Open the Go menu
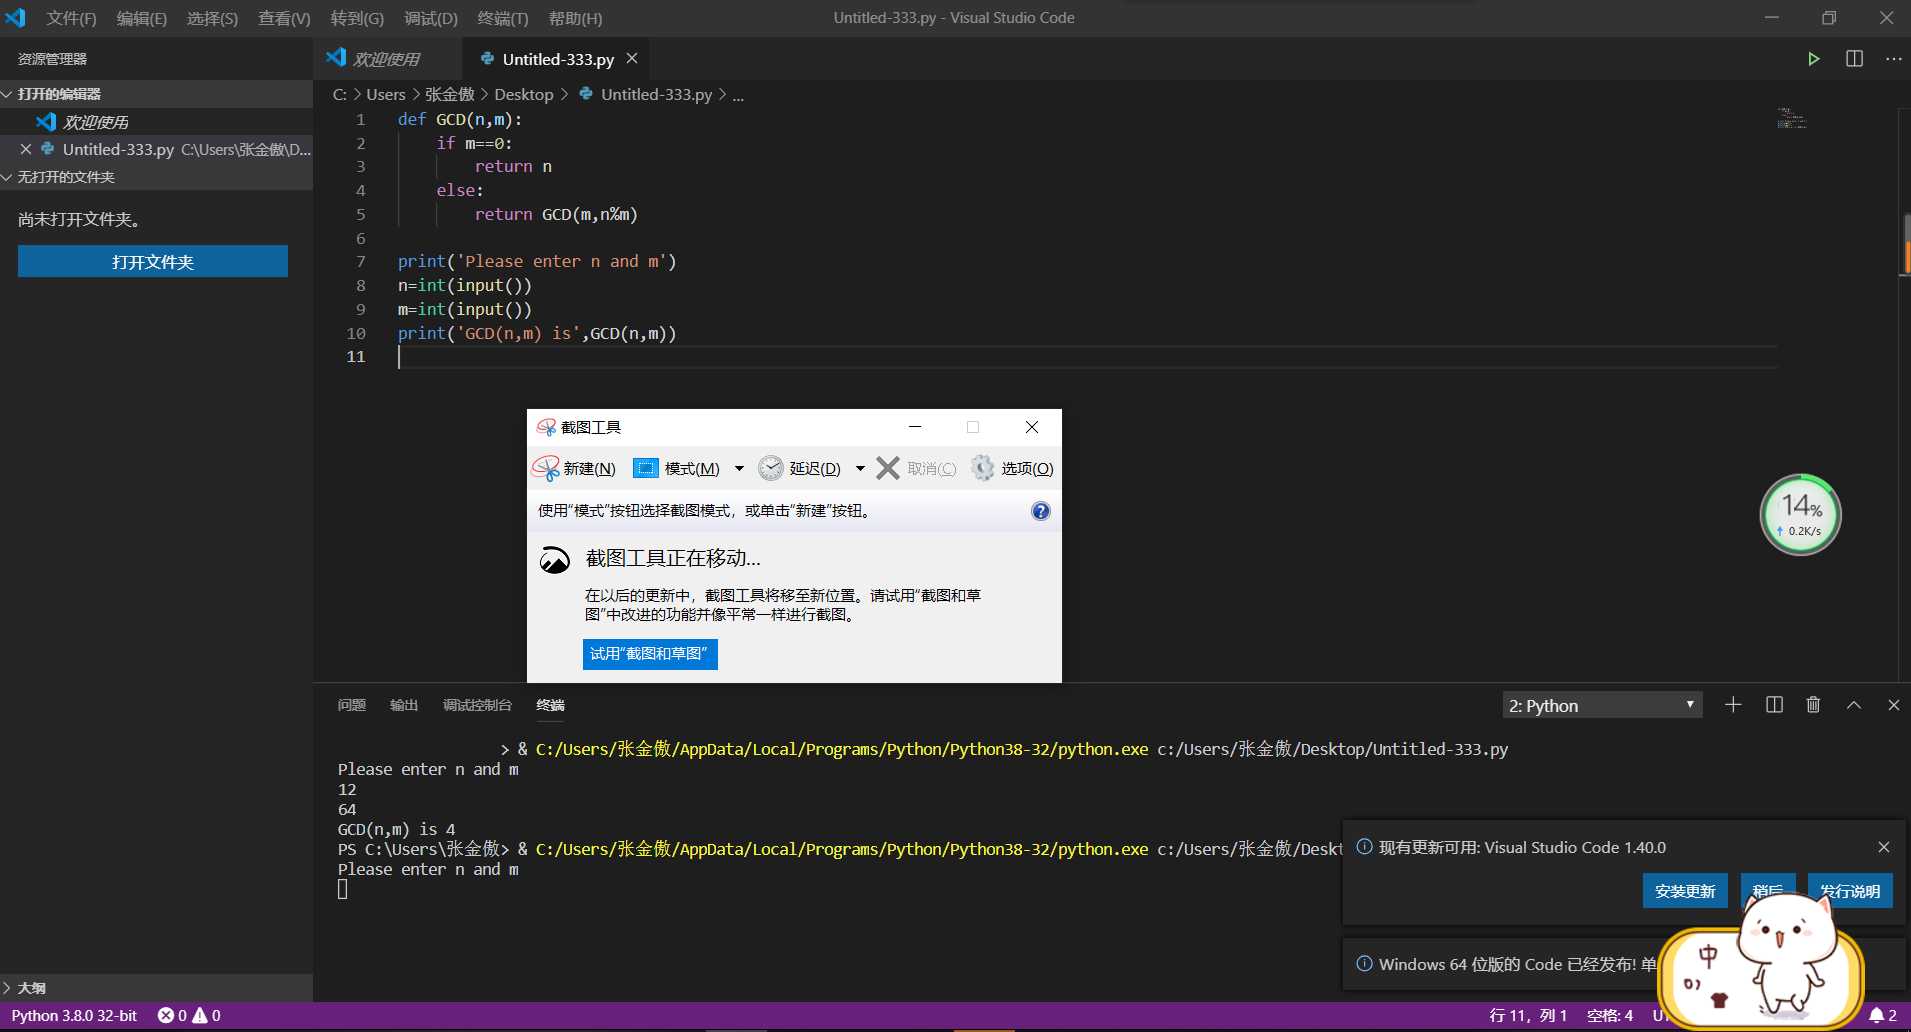Image resolution: width=1911 pixels, height=1032 pixels. [x=357, y=18]
